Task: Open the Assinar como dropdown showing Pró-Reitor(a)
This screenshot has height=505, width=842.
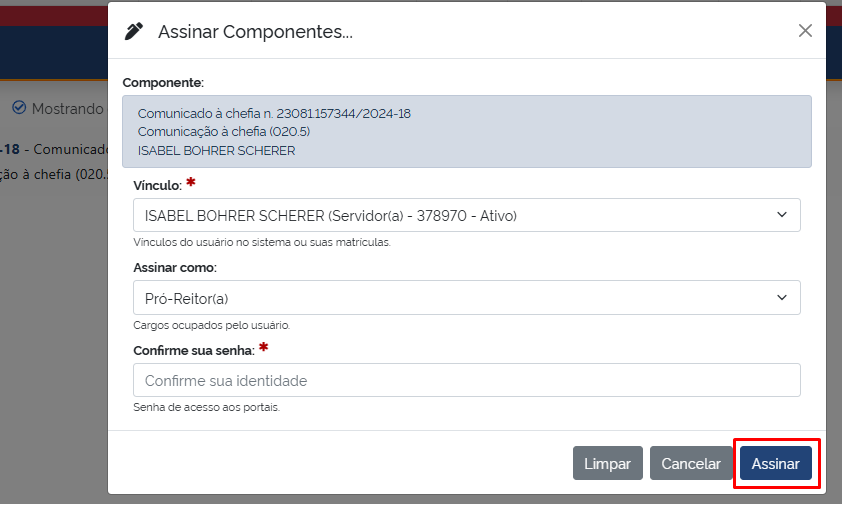Action: click(466, 298)
